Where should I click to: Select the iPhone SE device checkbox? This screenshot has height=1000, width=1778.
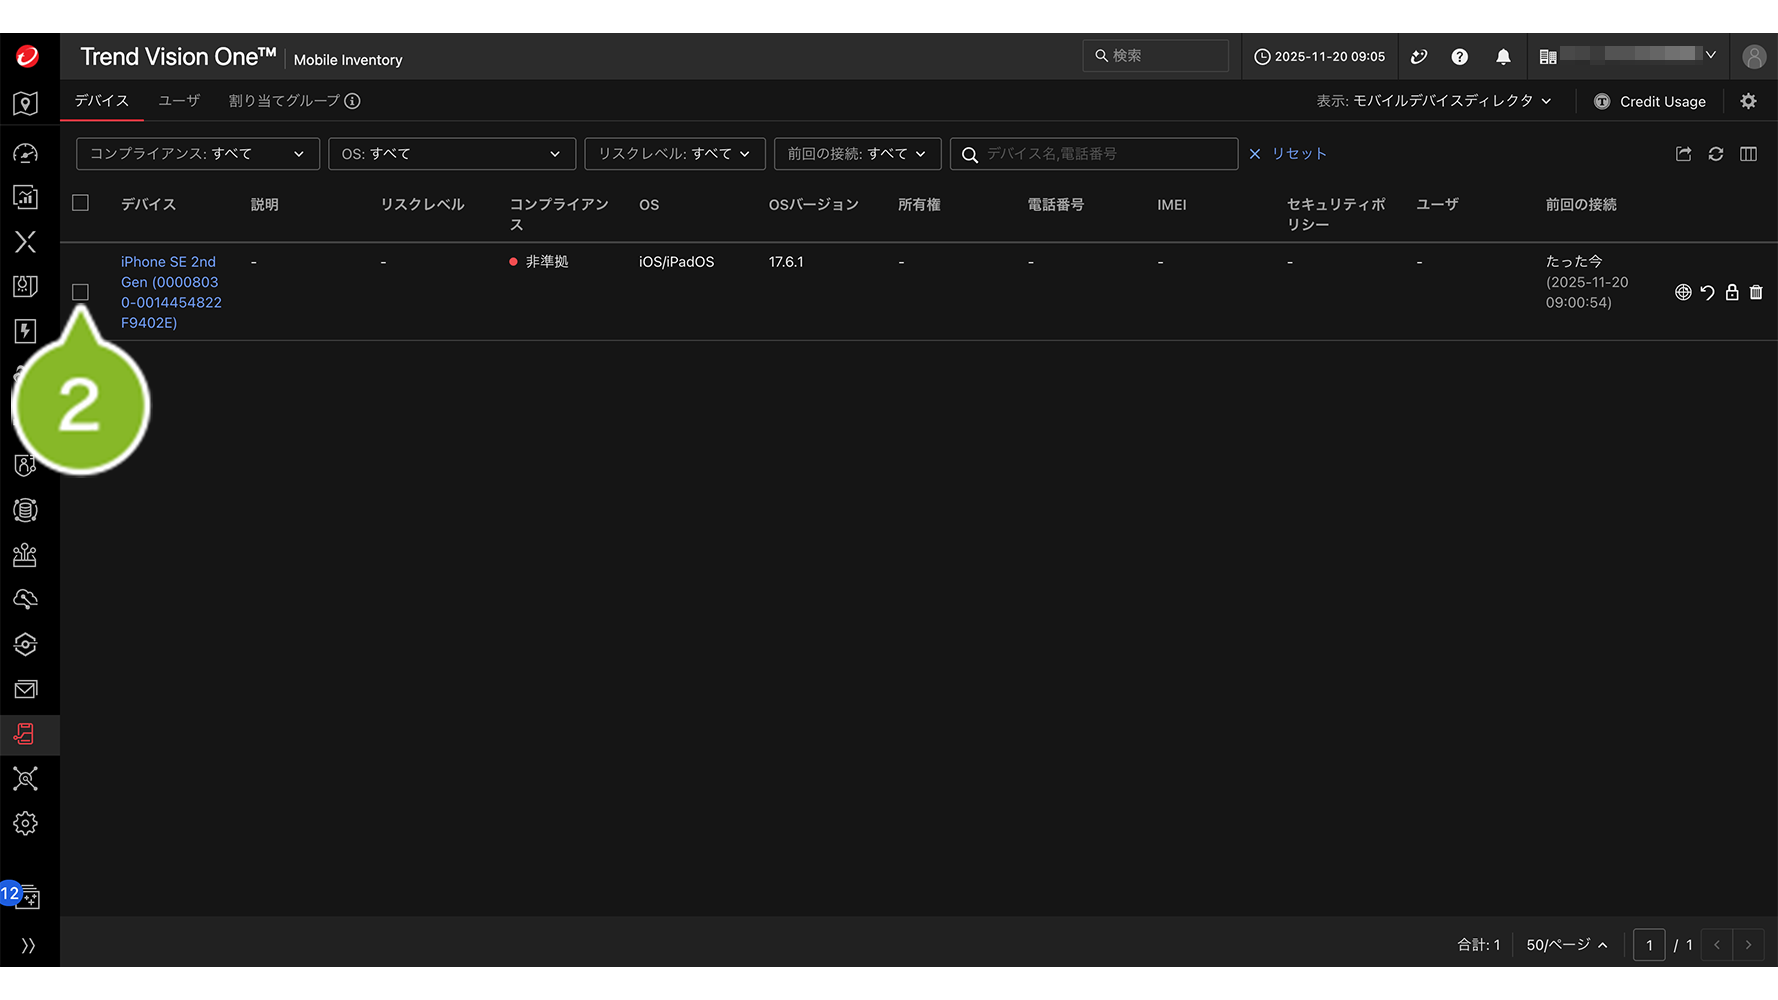(x=81, y=292)
